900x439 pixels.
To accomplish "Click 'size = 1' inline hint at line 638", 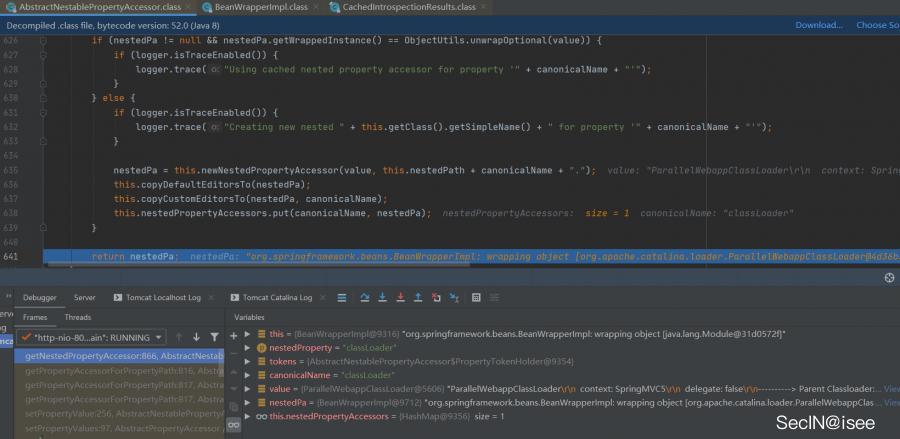I will tap(607, 213).
